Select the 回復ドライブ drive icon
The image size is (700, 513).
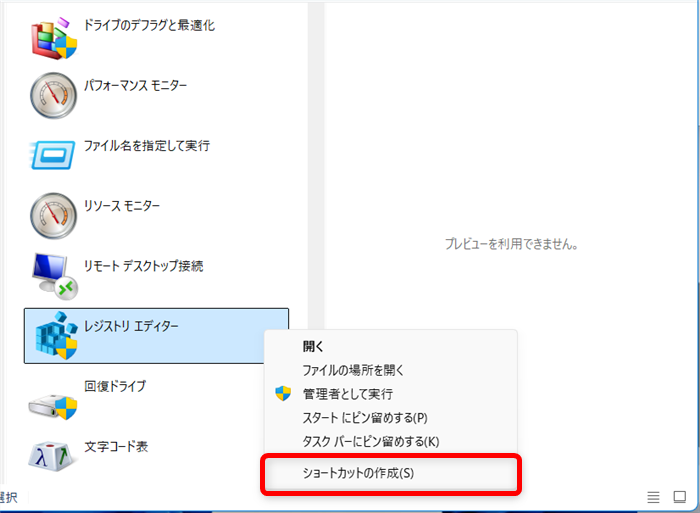tap(53, 406)
